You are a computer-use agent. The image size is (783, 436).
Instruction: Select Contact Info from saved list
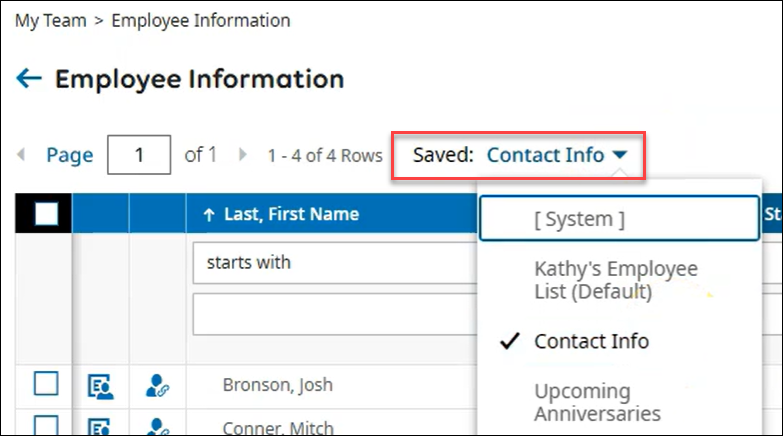(x=591, y=341)
